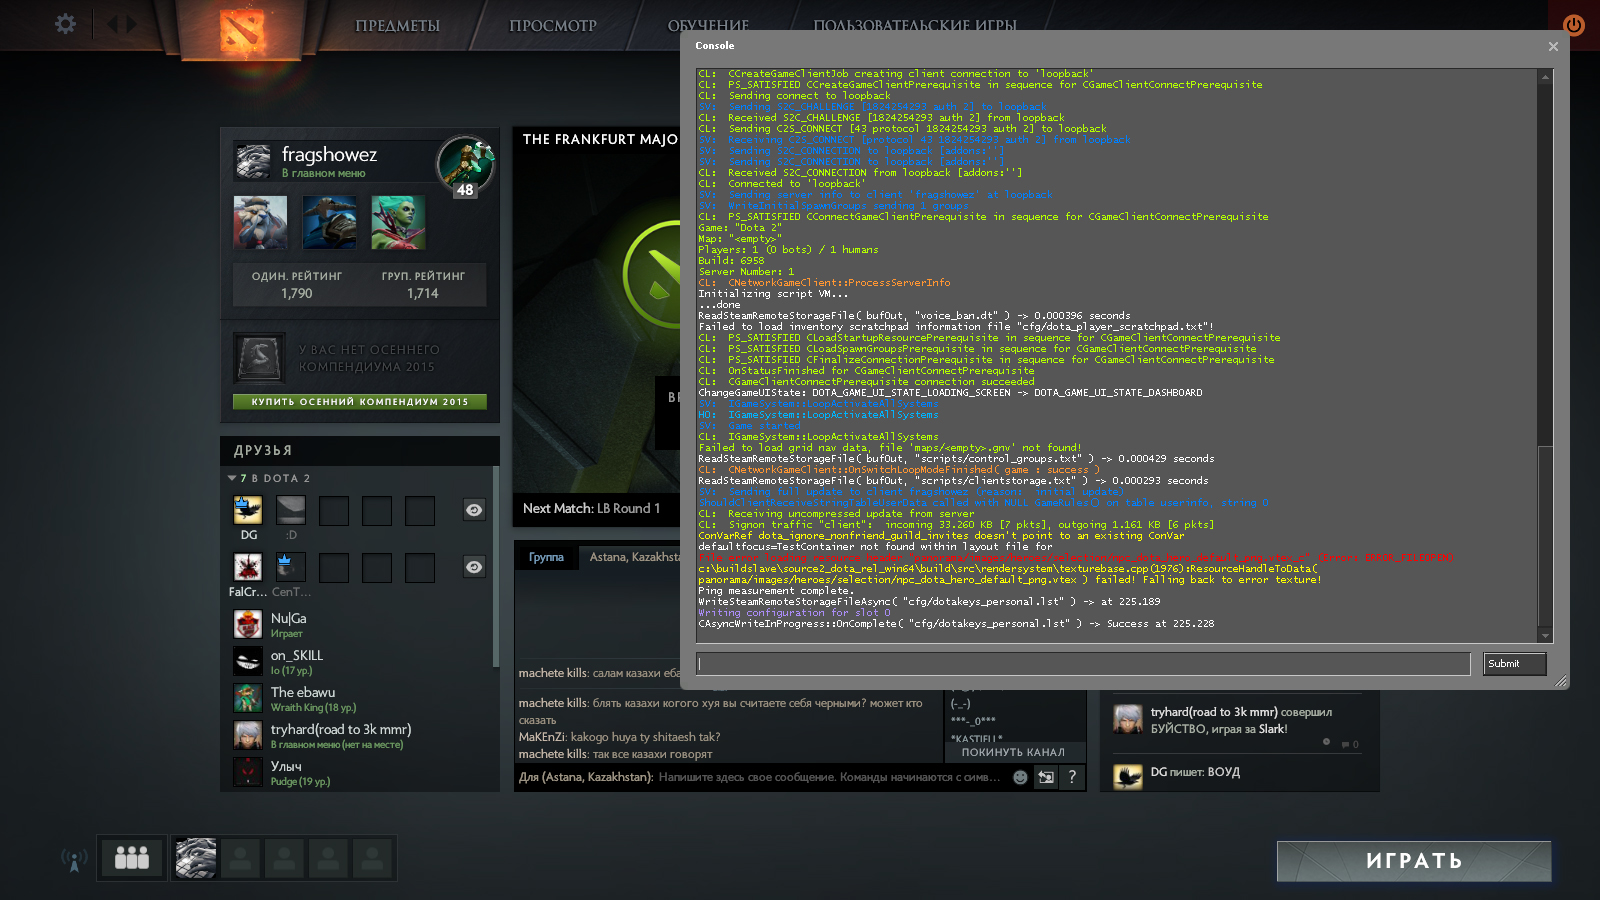Click friend name The ebawu
This screenshot has width=1600, height=900.
(303, 693)
